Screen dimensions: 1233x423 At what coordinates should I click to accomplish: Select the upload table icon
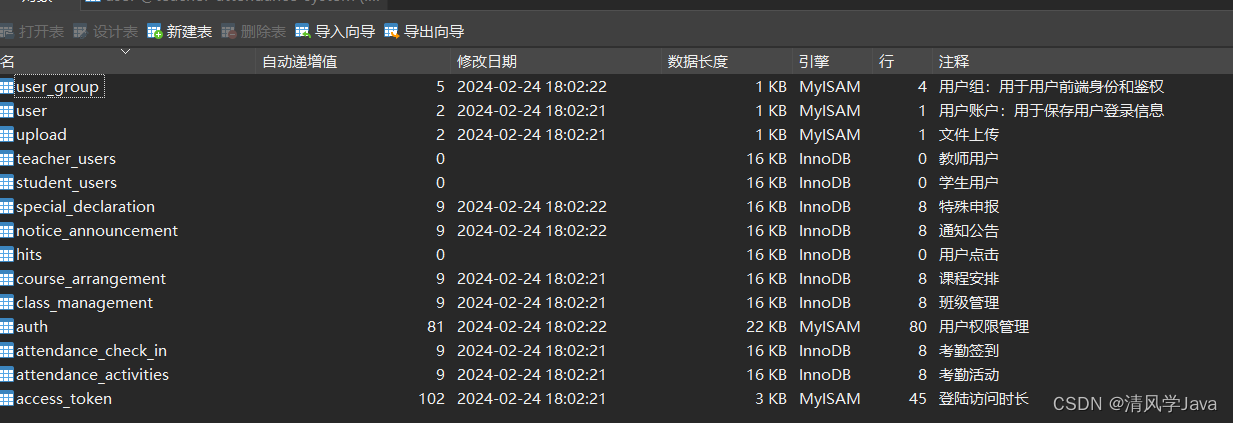coord(7,135)
